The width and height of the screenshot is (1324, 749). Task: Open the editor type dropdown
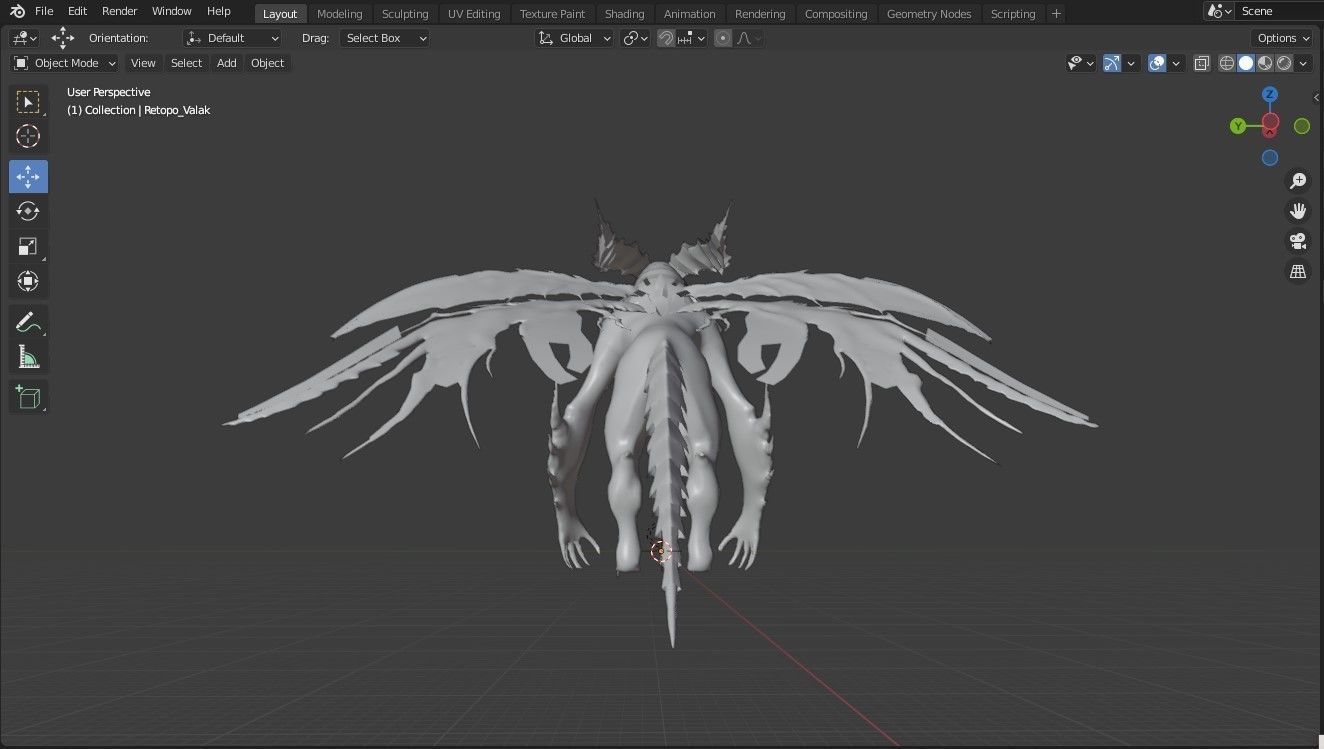coord(25,38)
